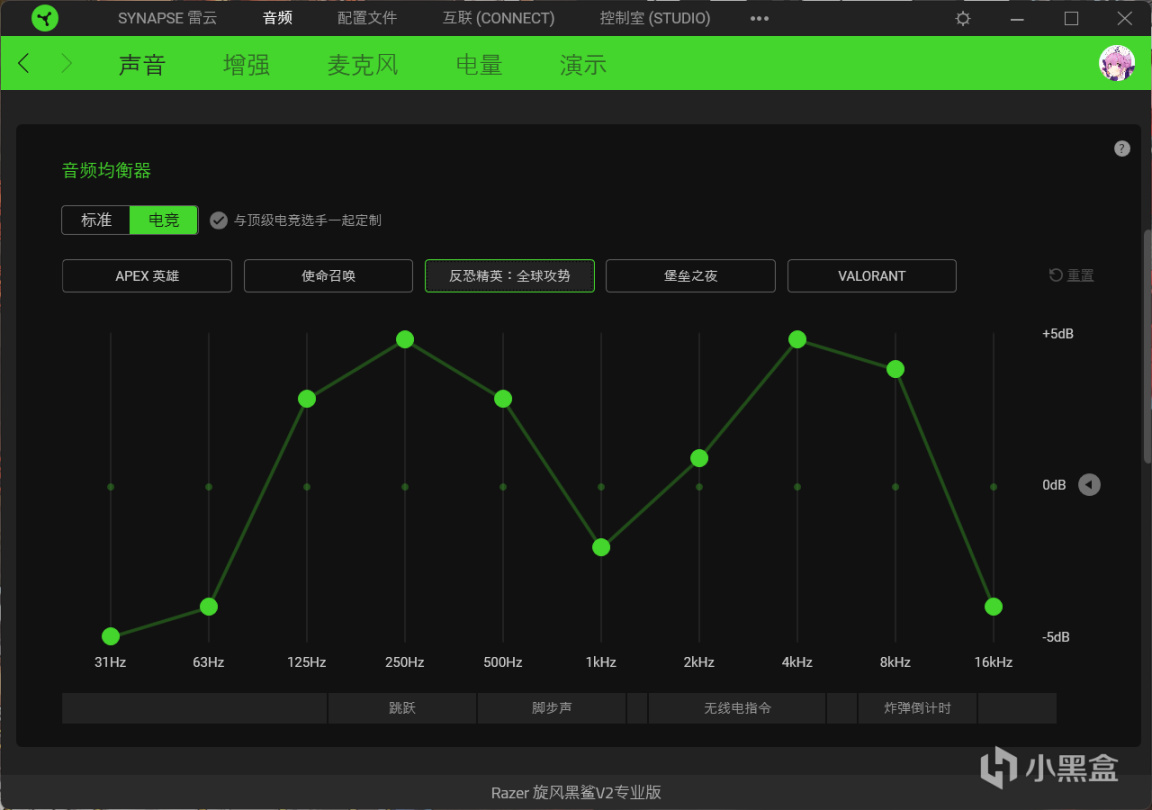
Task: Choose the 堡垒之夜 preset
Action: (691, 276)
